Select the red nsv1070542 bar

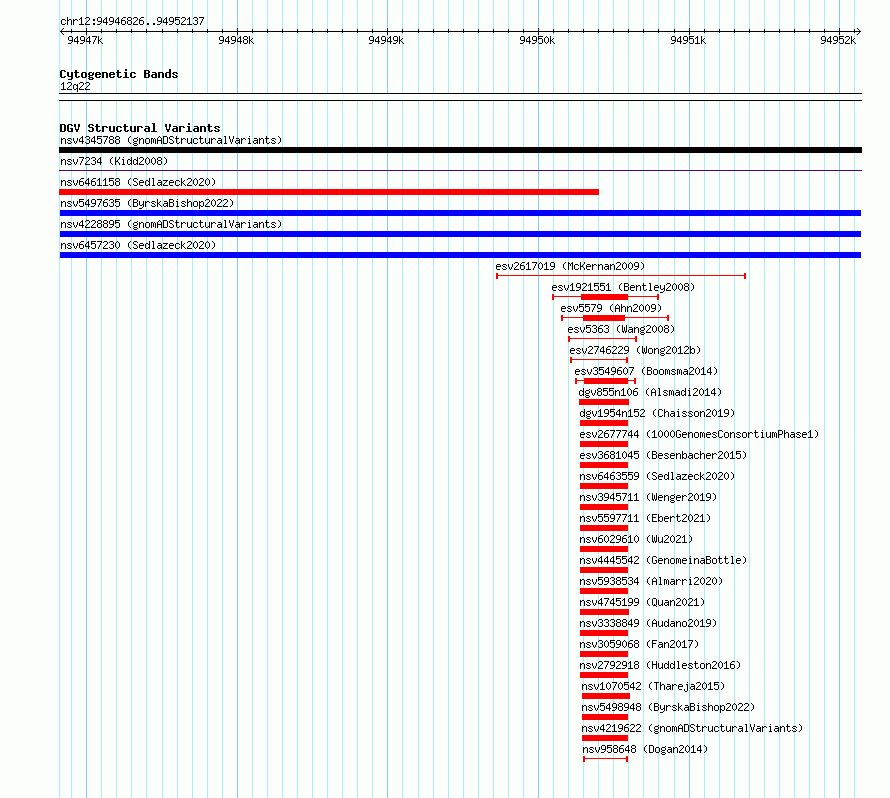pyautogui.click(x=606, y=696)
